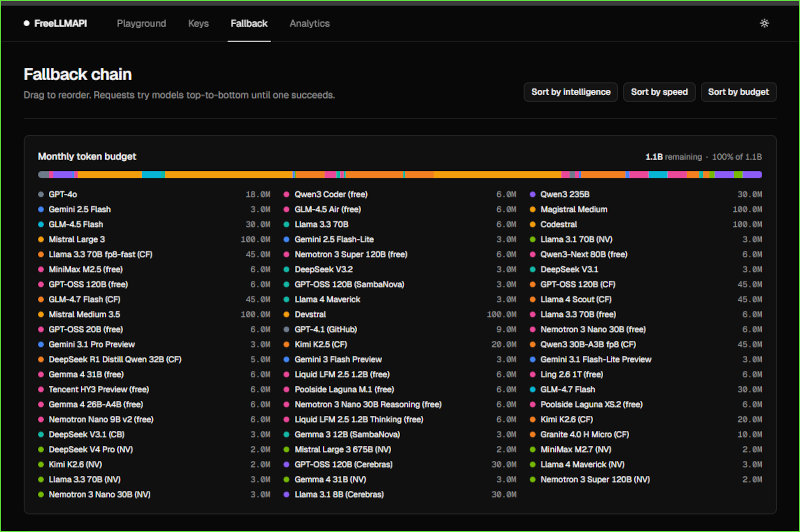Click the long orange segment of budget bar
800x532 pixels.
coord(229,174)
